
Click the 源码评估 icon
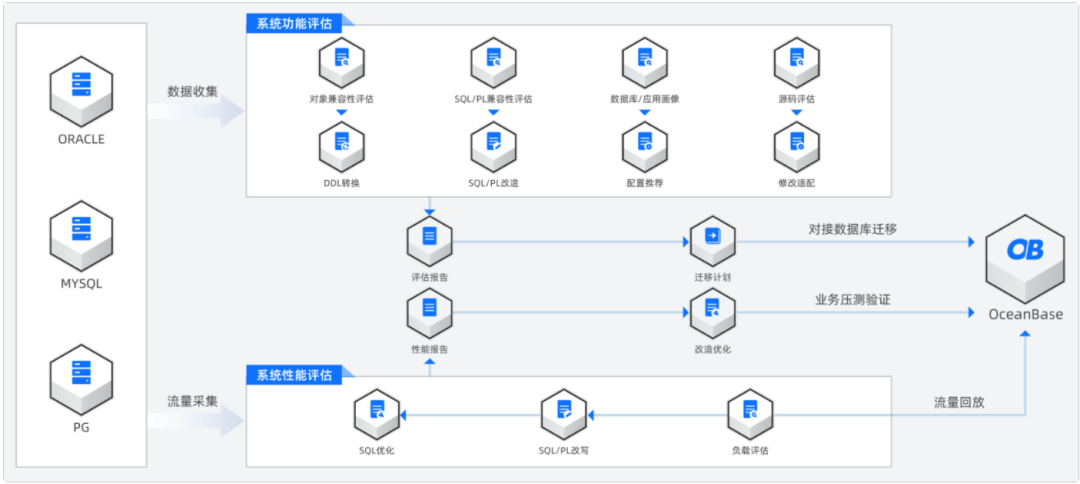pos(796,61)
